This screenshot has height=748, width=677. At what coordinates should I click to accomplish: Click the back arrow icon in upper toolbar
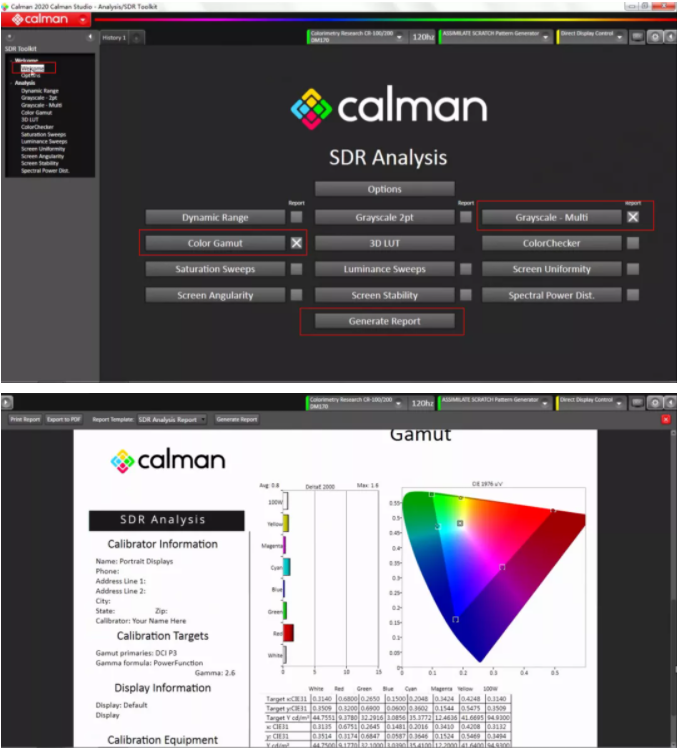(x=670, y=37)
